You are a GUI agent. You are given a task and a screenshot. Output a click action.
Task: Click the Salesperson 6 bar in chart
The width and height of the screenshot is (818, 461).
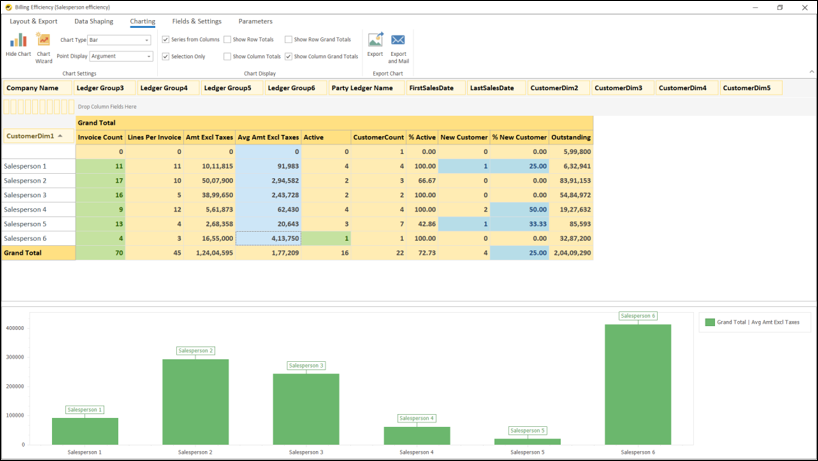pyautogui.click(x=638, y=384)
